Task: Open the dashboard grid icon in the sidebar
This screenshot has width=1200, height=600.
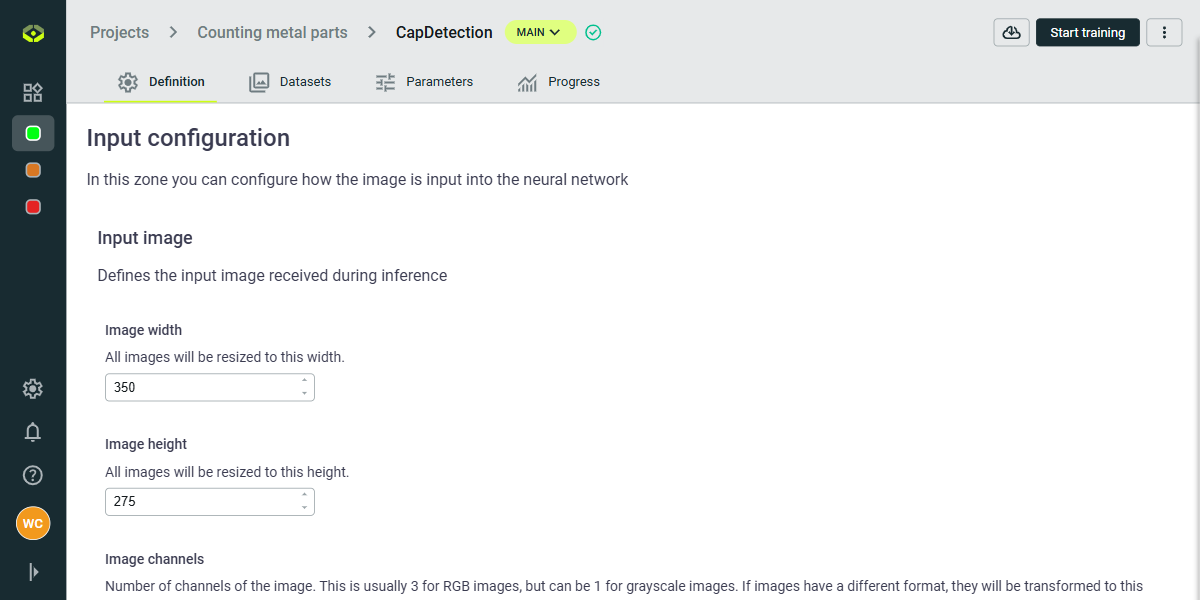Action: pyautogui.click(x=33, y=93)
